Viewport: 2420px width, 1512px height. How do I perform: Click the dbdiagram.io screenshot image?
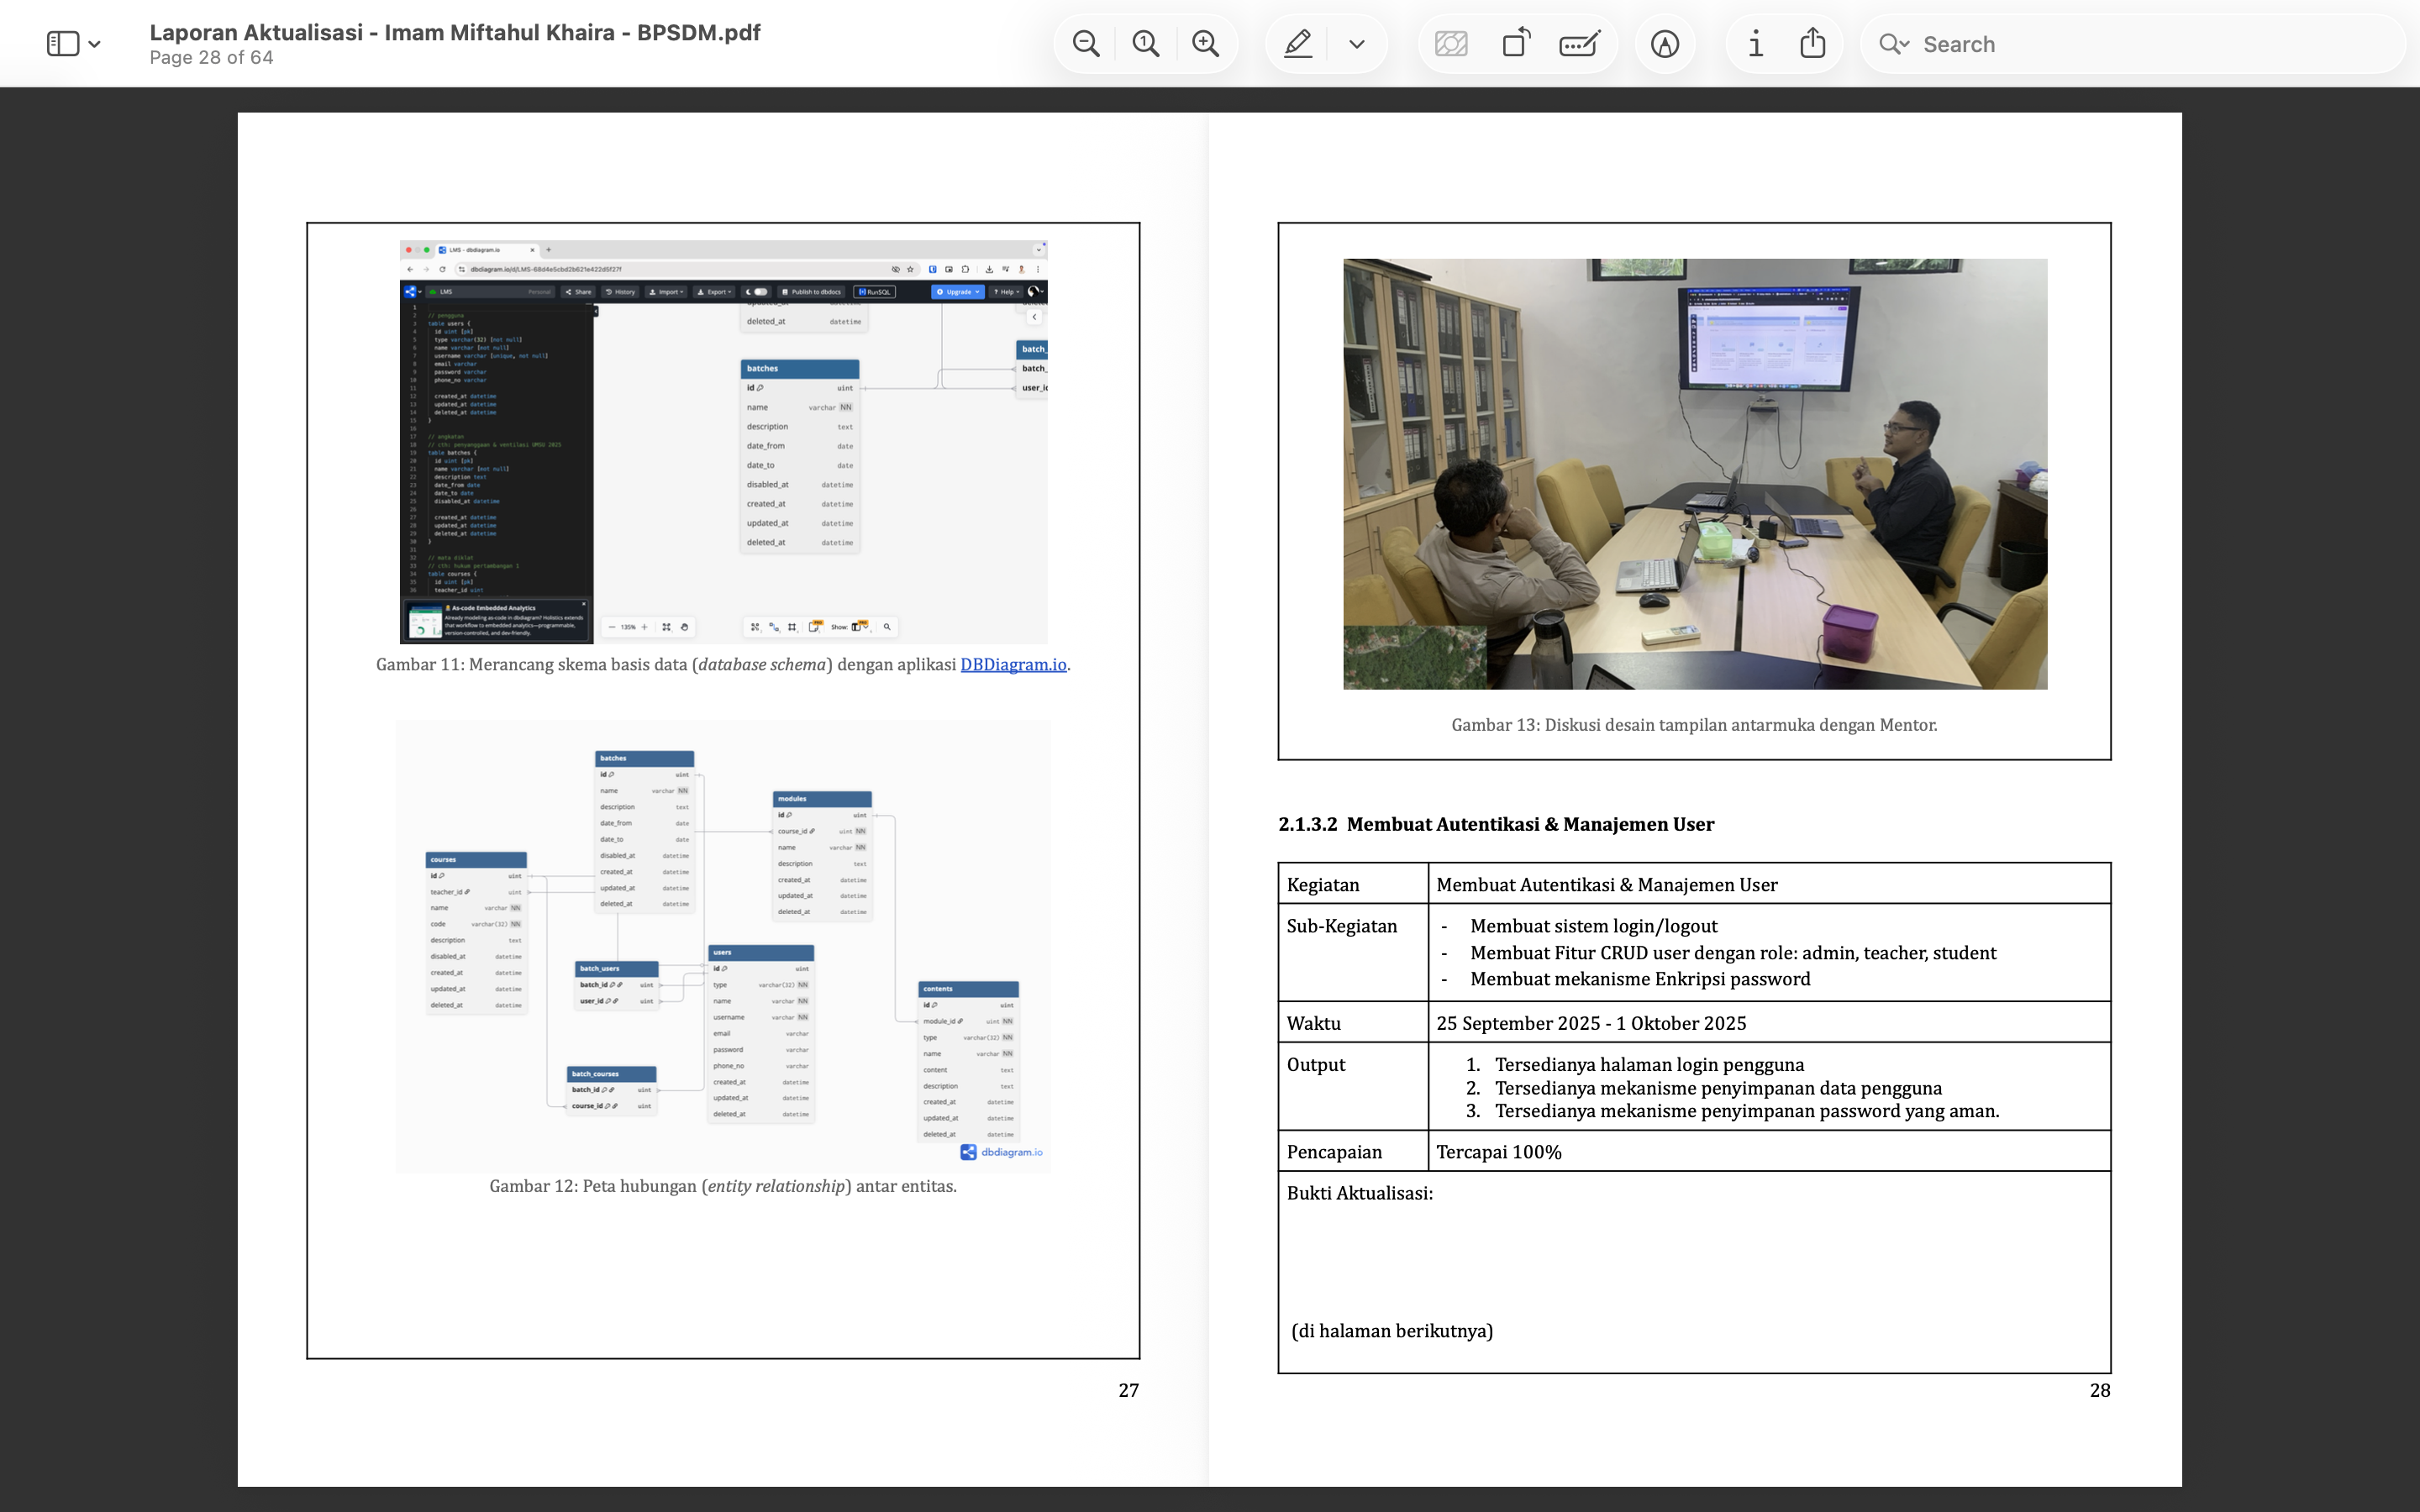click(723, 442)
